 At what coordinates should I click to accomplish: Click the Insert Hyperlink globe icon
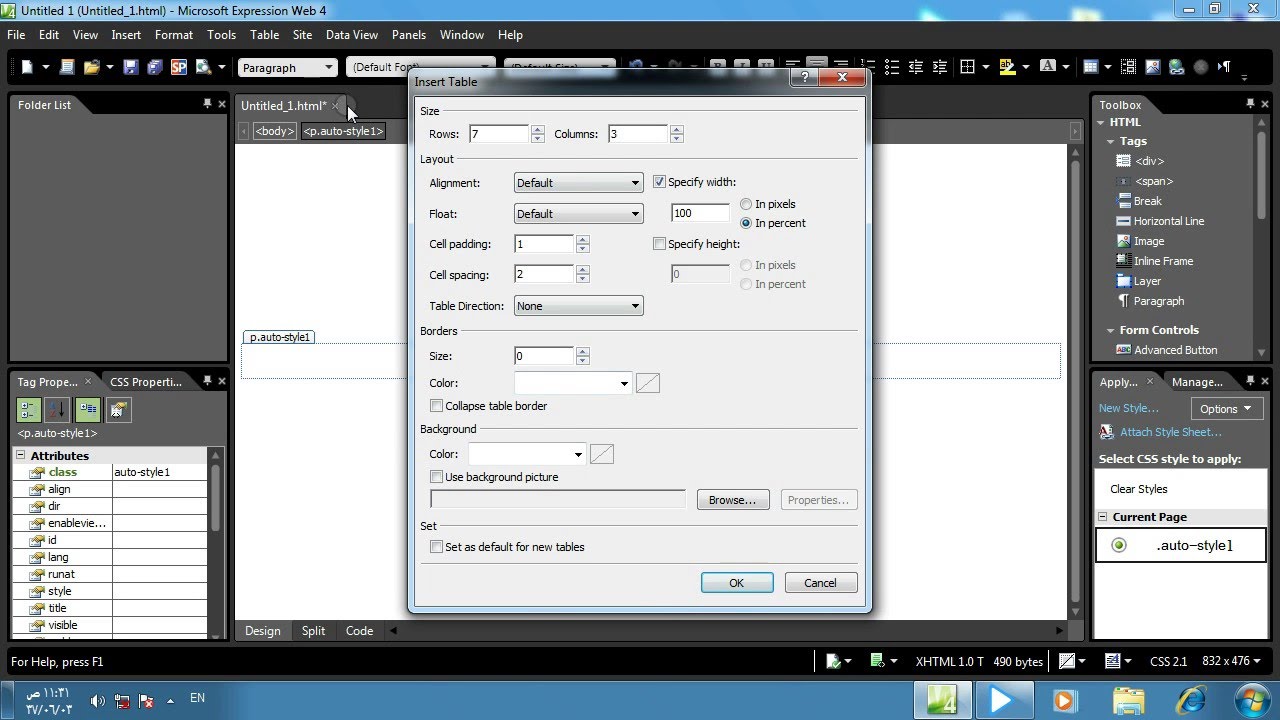(x=1176, y=67)
